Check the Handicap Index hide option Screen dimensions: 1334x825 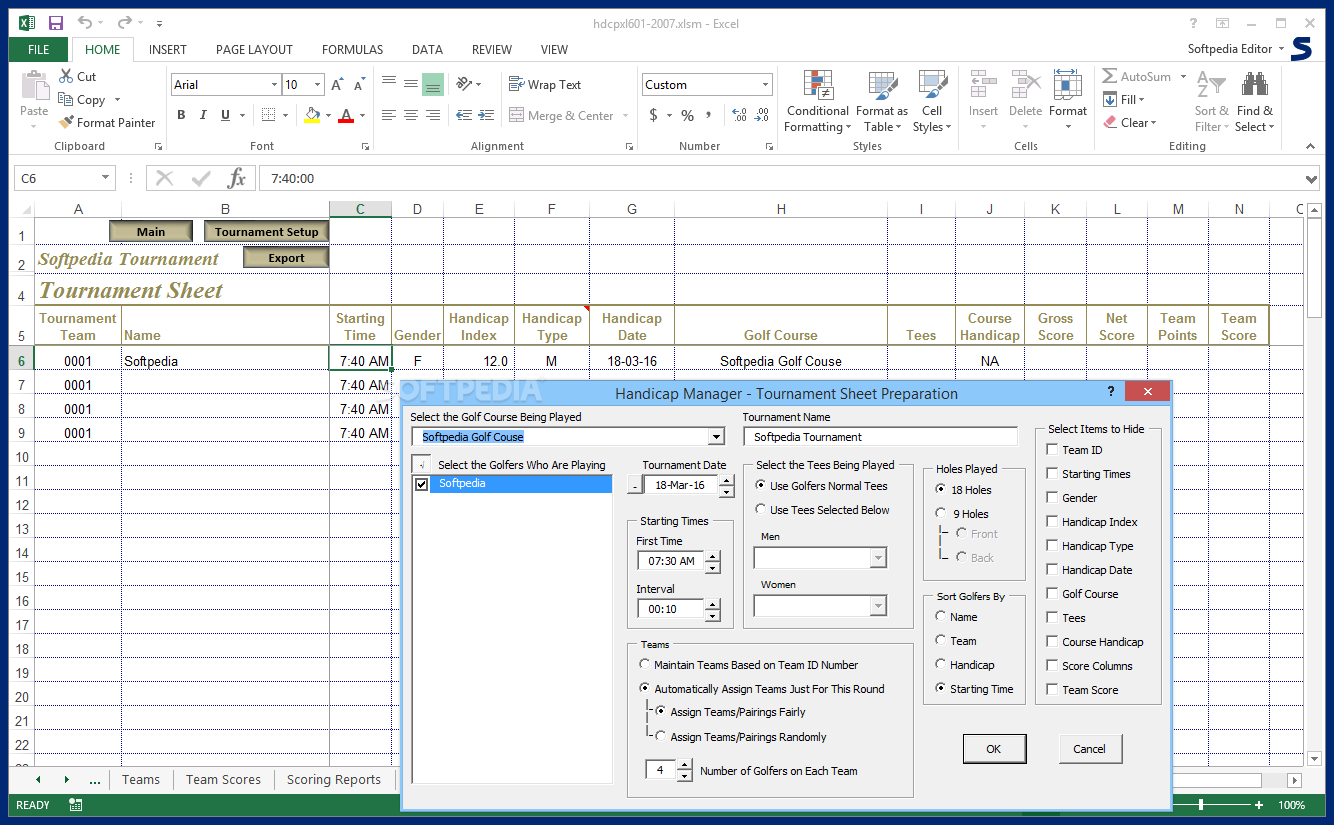[x=1052, y=522]
